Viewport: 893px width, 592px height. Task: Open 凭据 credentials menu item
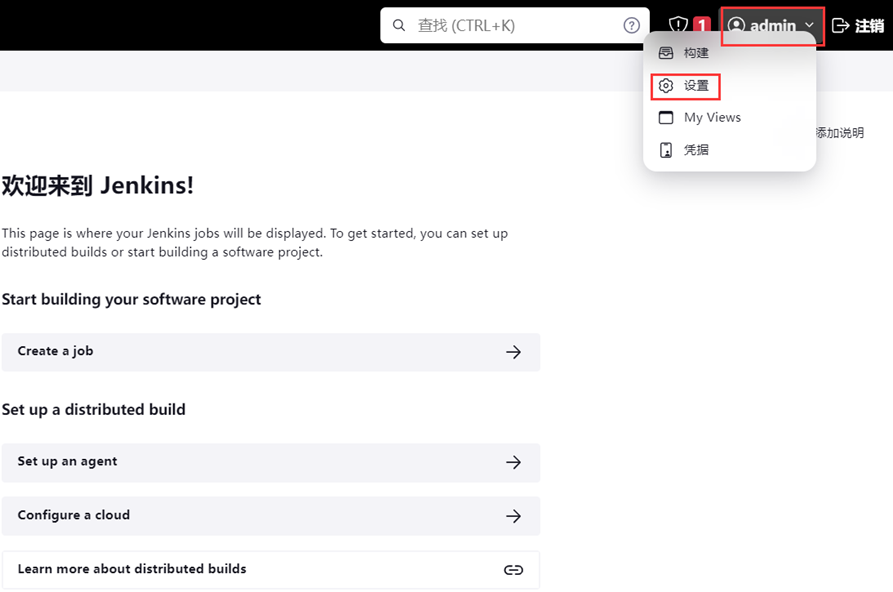pyautogui.click(x=730, y=150)
